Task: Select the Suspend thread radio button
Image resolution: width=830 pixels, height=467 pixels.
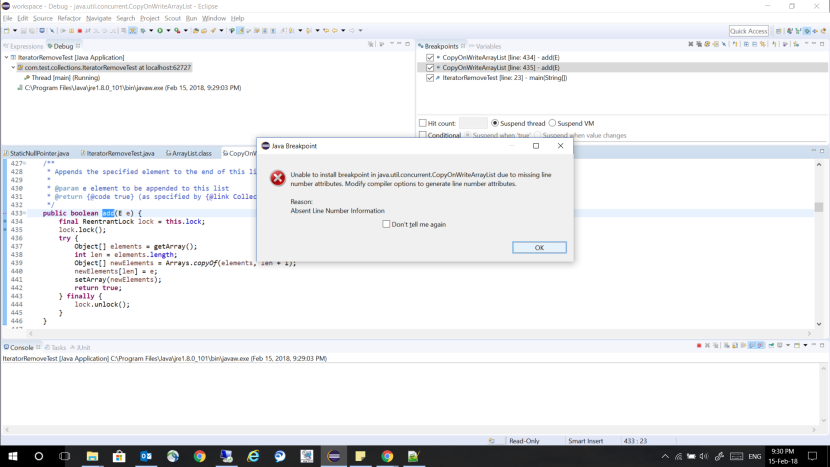Action: coord(495,123)
